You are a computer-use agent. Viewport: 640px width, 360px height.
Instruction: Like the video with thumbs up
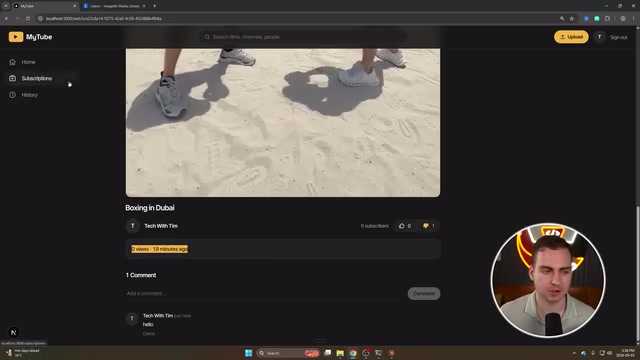[405, 226]
